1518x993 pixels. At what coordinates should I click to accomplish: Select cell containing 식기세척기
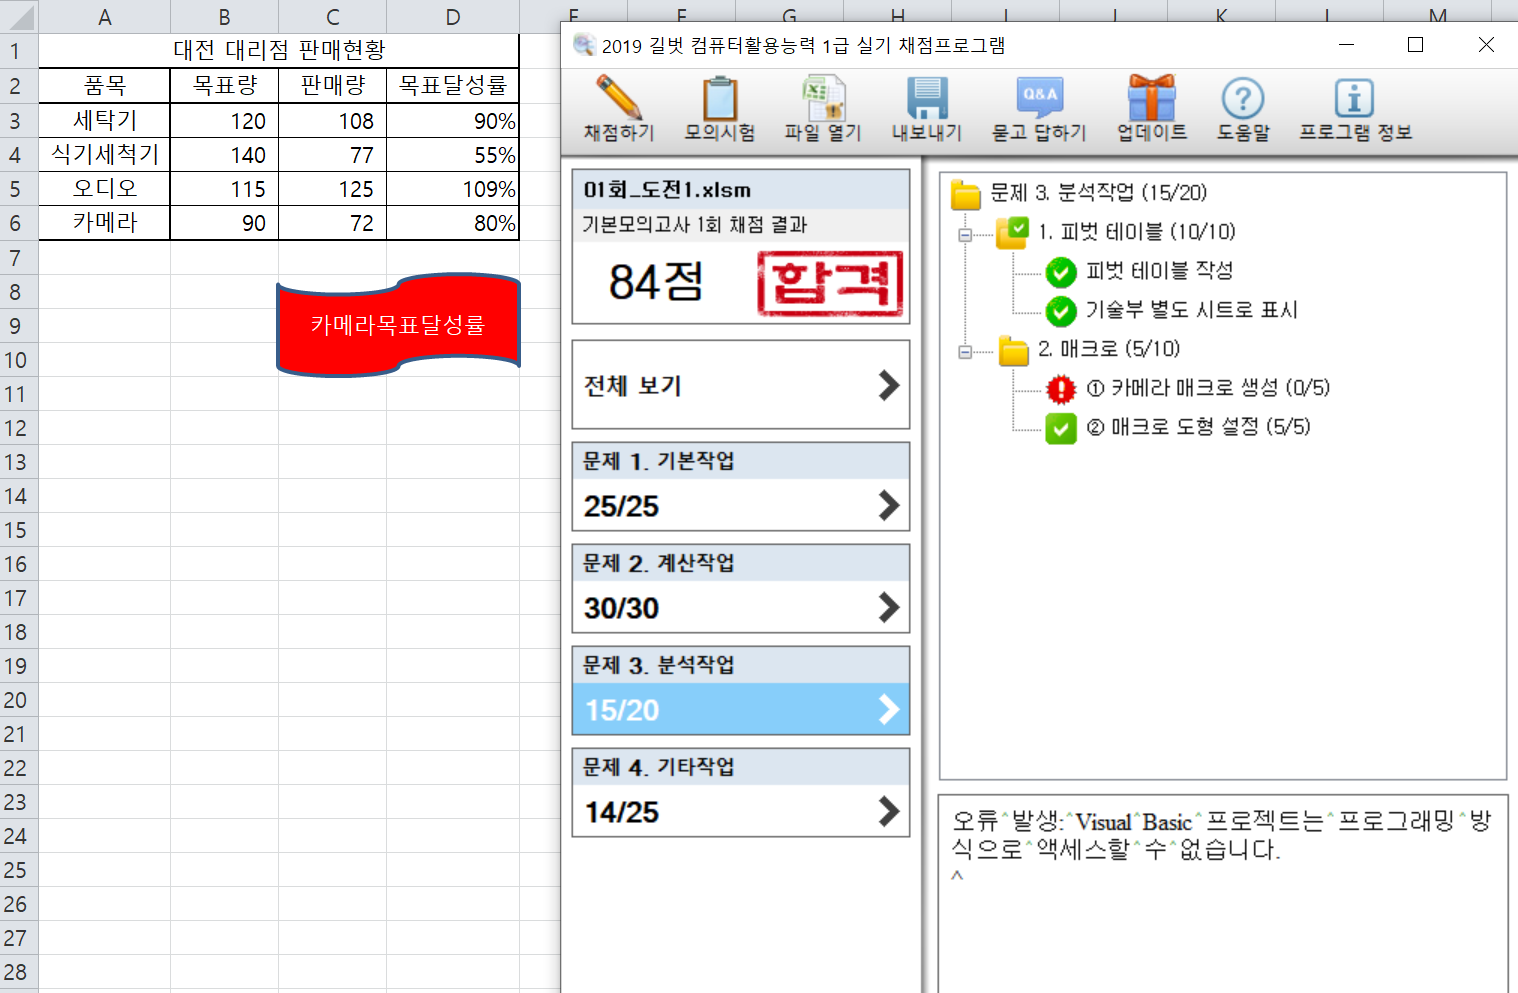click(105, 155)
